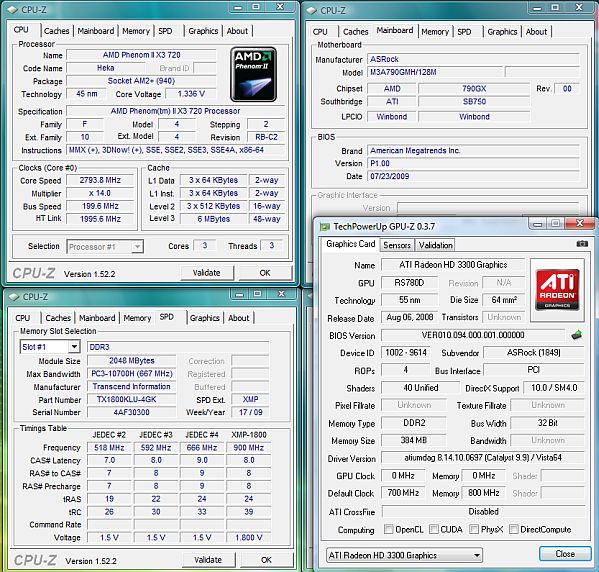Click the GPU Name field
The image size is (599, 572).
(453, 265)
